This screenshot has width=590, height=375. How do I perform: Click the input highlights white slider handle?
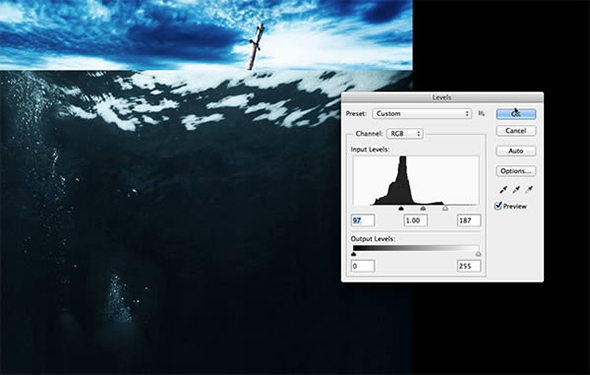[445, 208]
